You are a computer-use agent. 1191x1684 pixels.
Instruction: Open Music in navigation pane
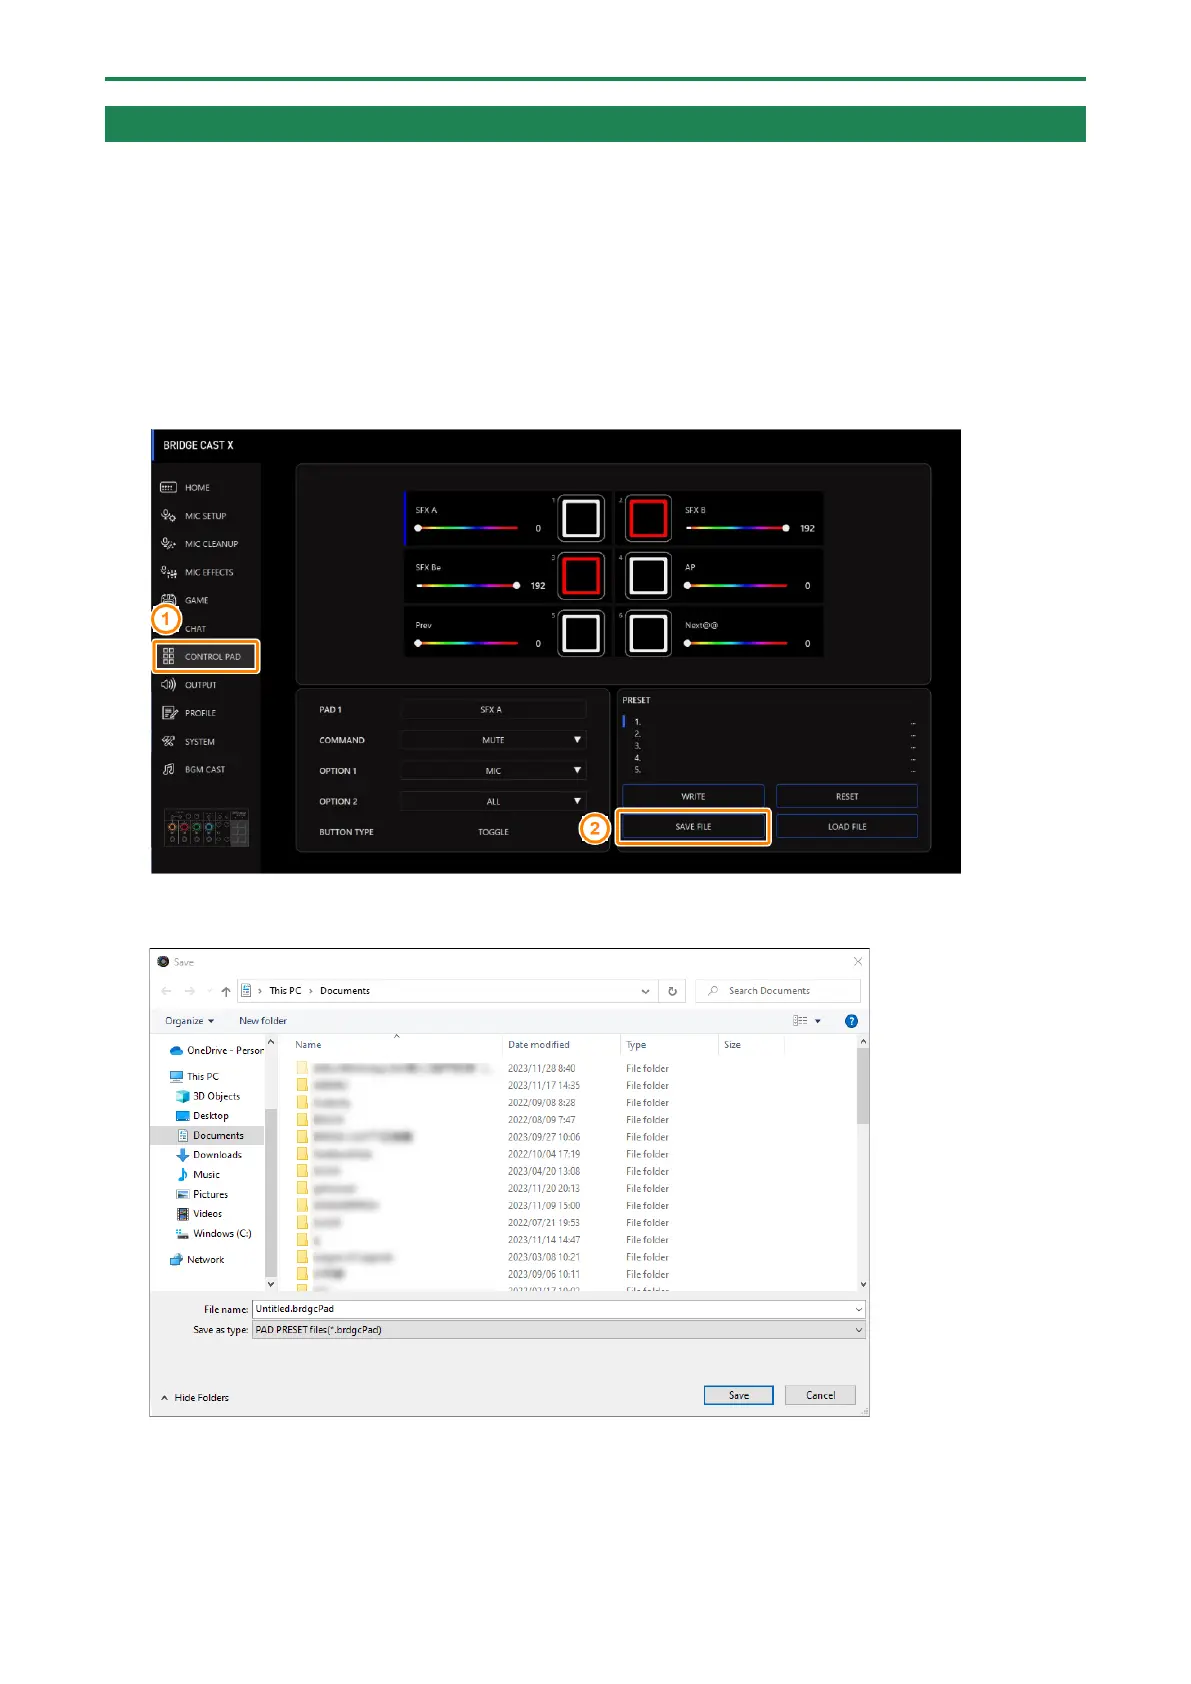[x=198, y=1175]
